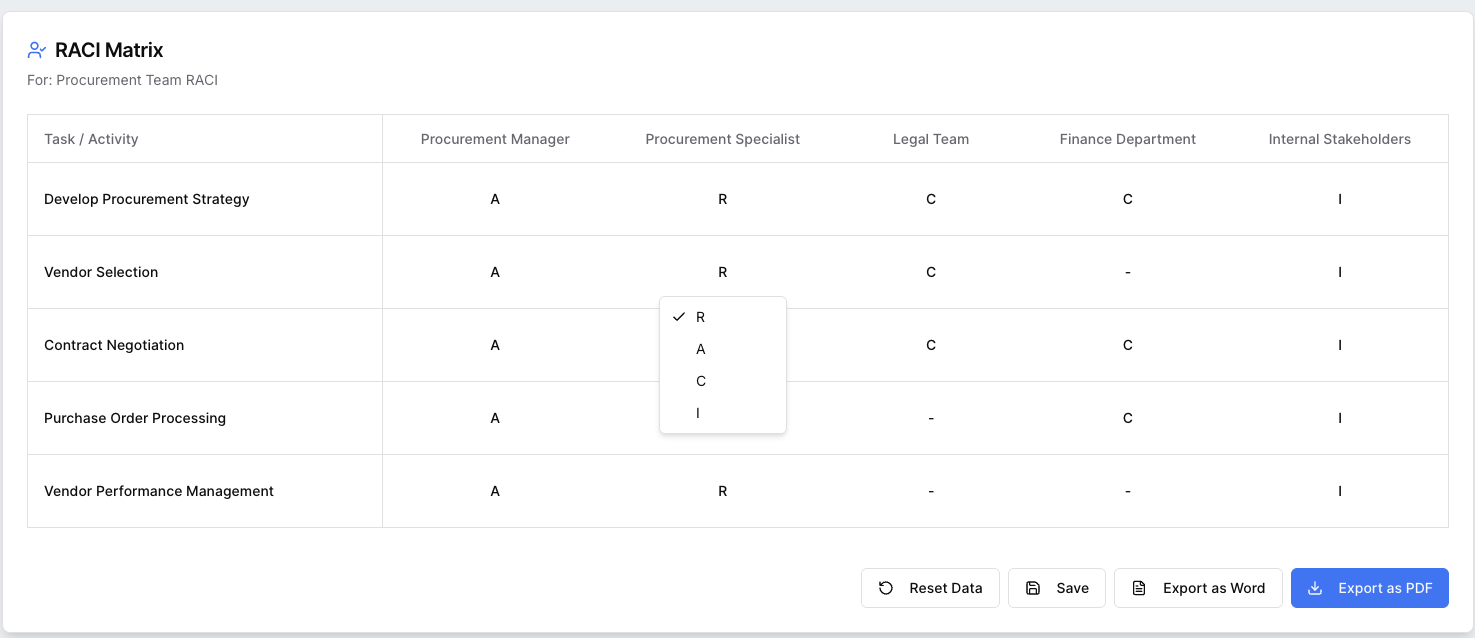Click the Reset Data circular arrow icon
1475x638 pixels.
pos(886,588)
